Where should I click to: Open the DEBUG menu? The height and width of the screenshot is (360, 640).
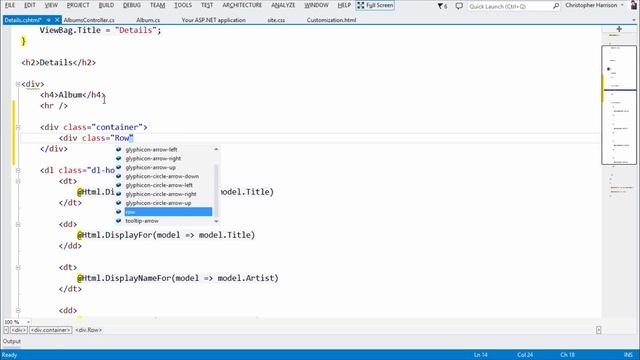[132, 5]
